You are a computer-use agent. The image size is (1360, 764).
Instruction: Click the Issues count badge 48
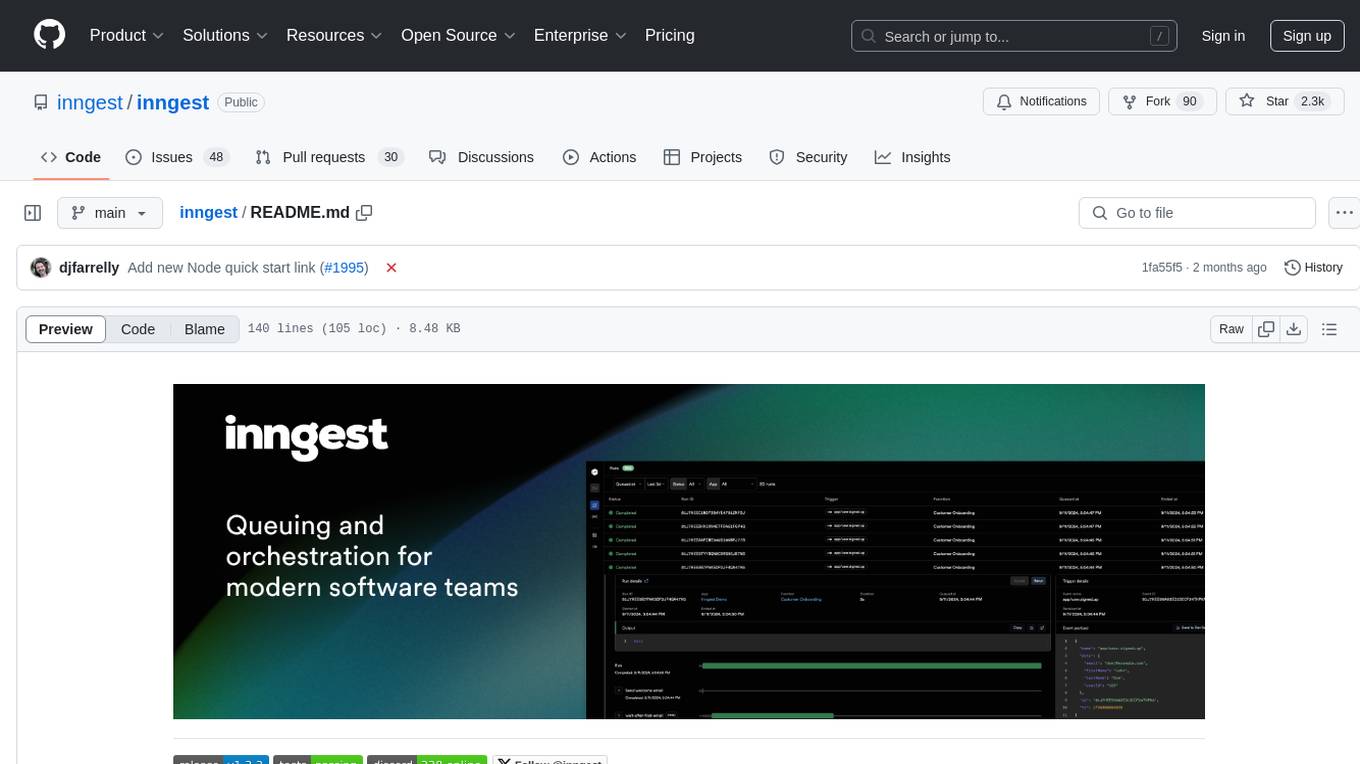pos(216,157)
